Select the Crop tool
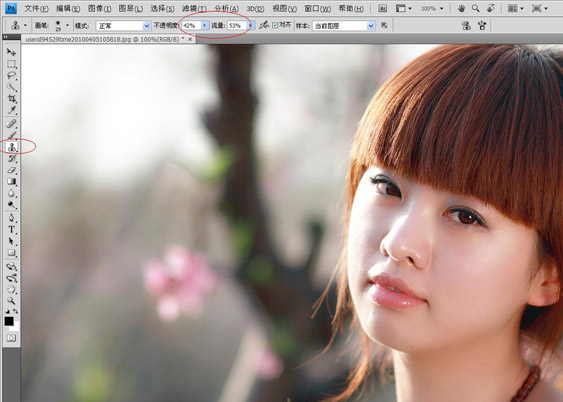This screenshot has height=402, width=563. point(11,99)
